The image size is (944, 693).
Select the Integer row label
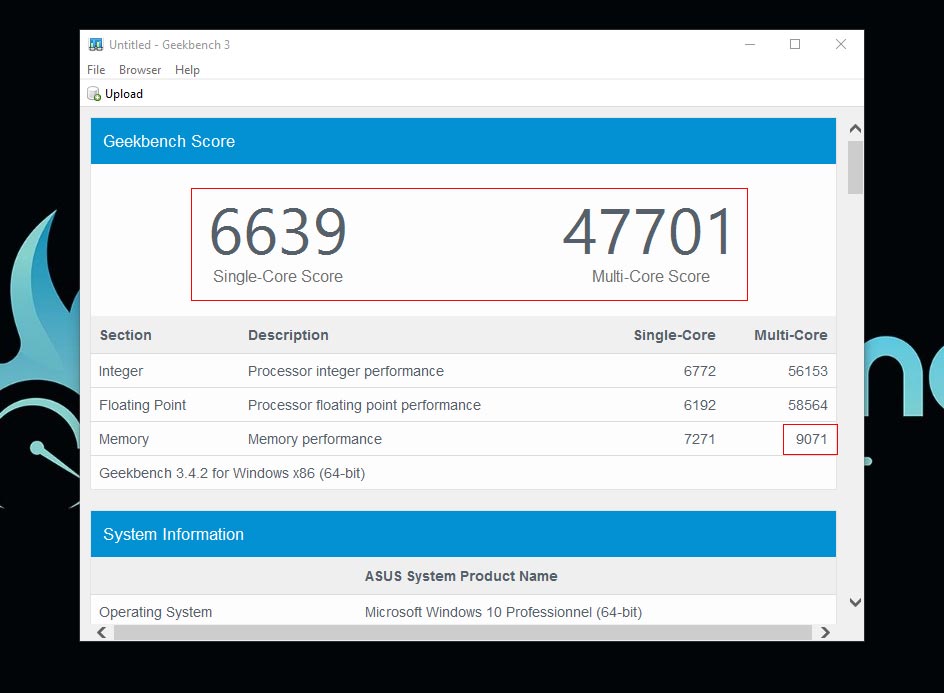[121, 371]
